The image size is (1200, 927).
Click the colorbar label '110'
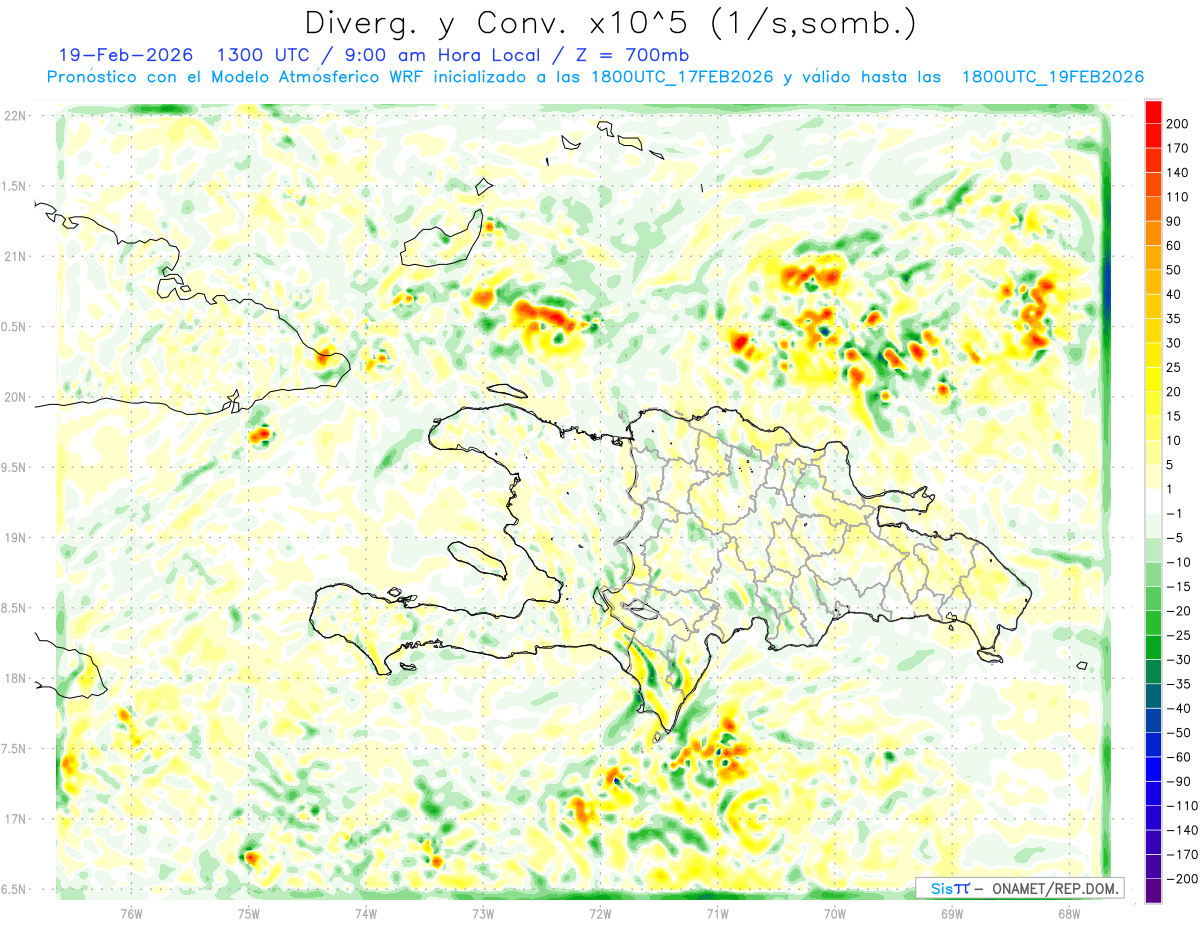pos(1179,197)
